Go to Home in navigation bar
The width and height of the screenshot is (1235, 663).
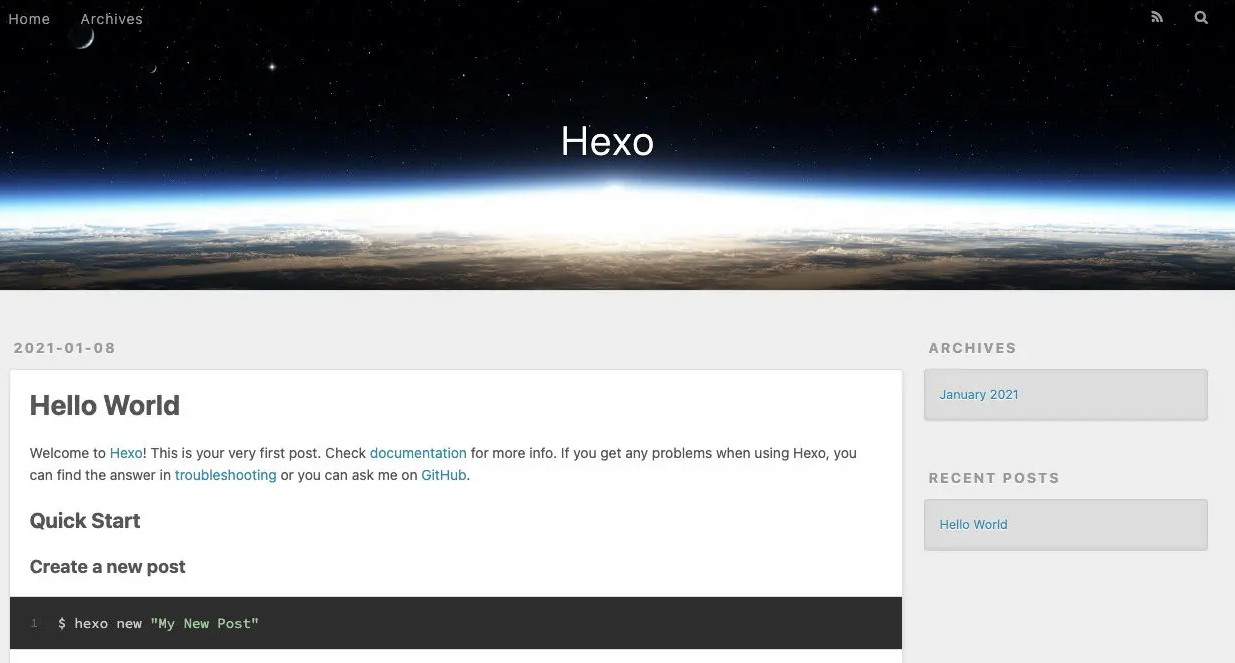pyautogui.click(x=29, y=19)
